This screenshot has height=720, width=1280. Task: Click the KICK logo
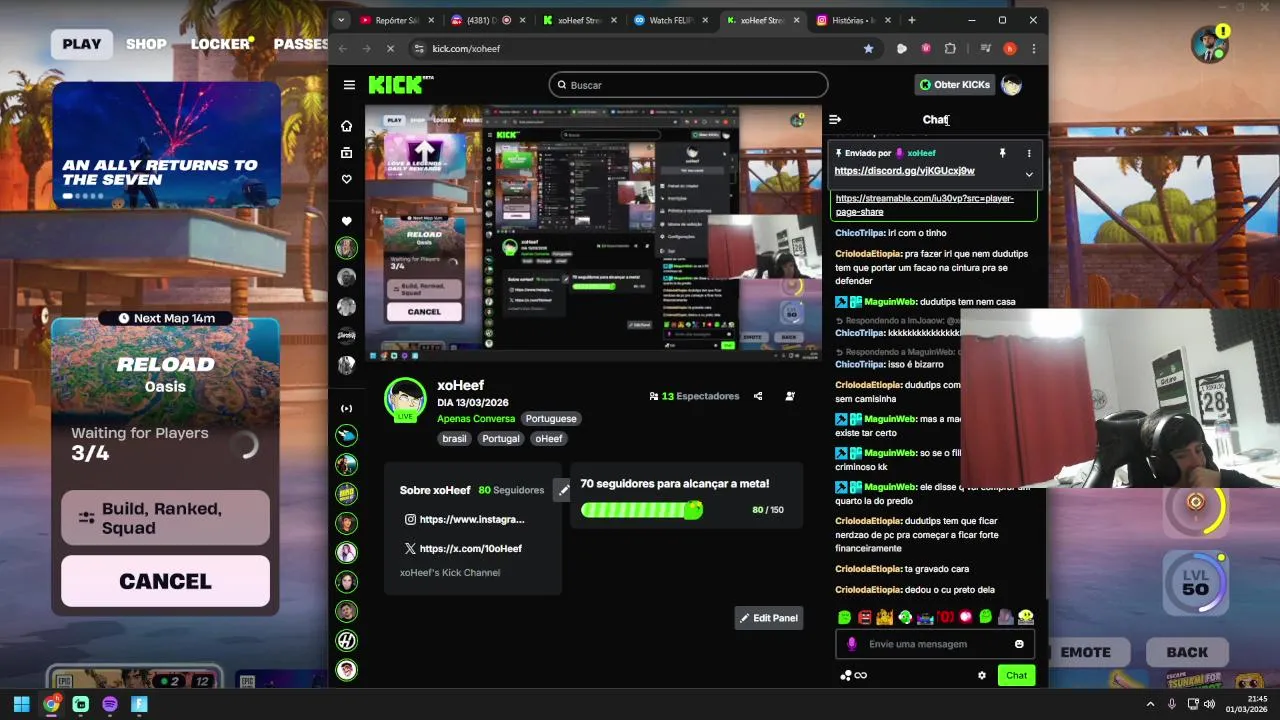(x=401, y=85)
